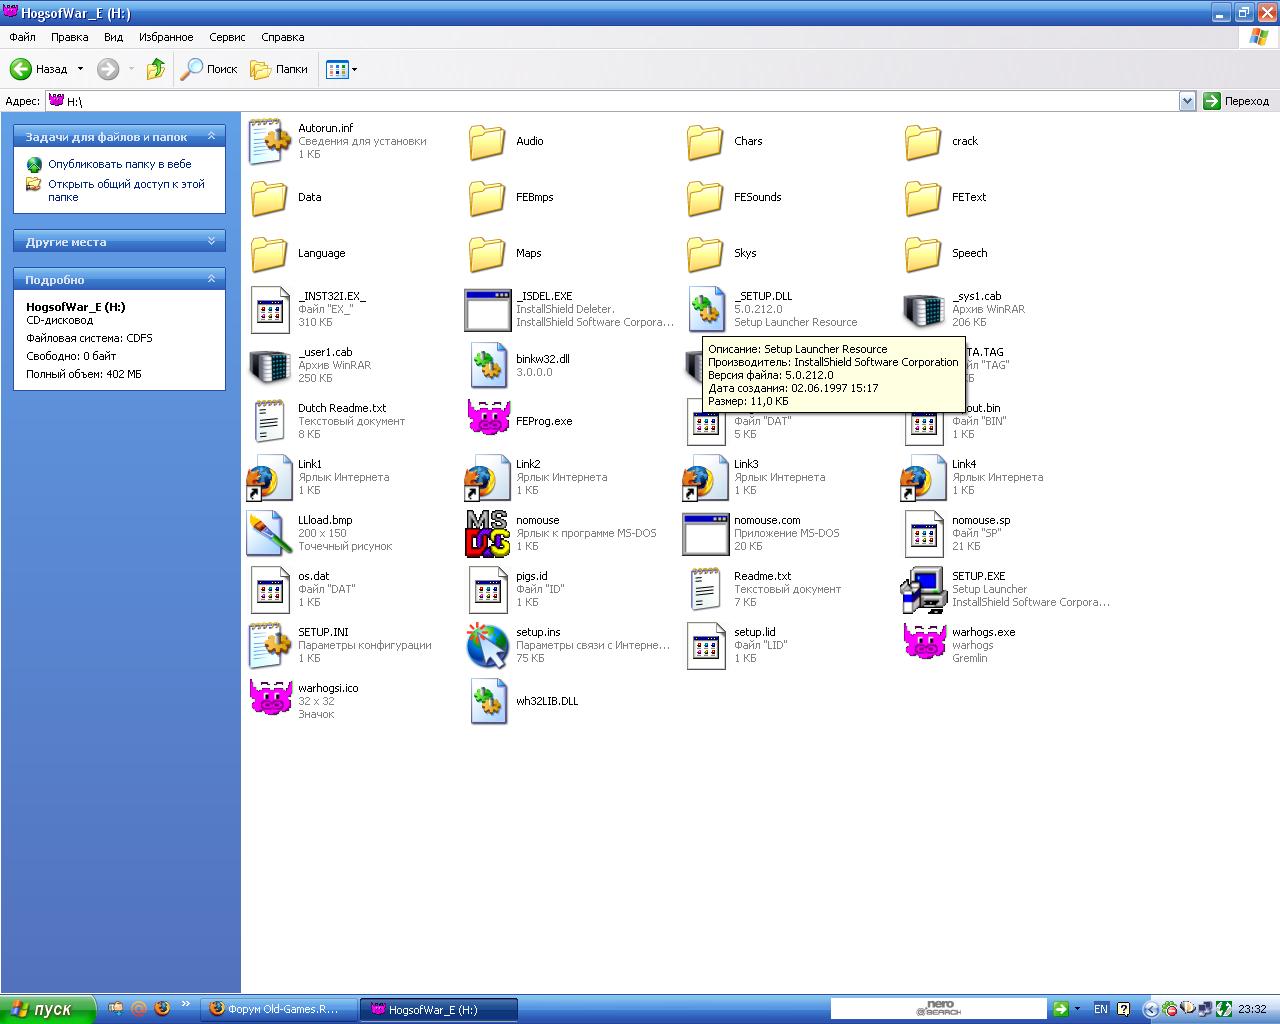Click the Поиск search button
This screenshot has width=1280, height=1024.
coord(209,69)
